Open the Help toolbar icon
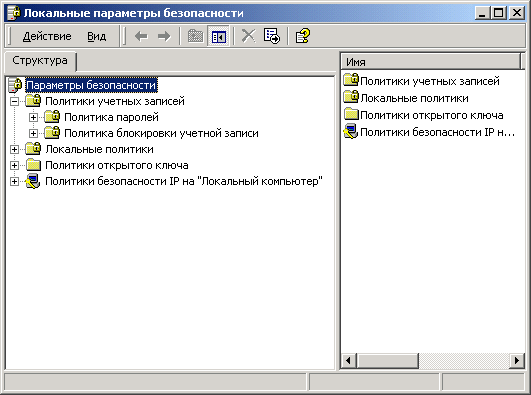This screenshot has width=531, height=395. tap(303, 36)
